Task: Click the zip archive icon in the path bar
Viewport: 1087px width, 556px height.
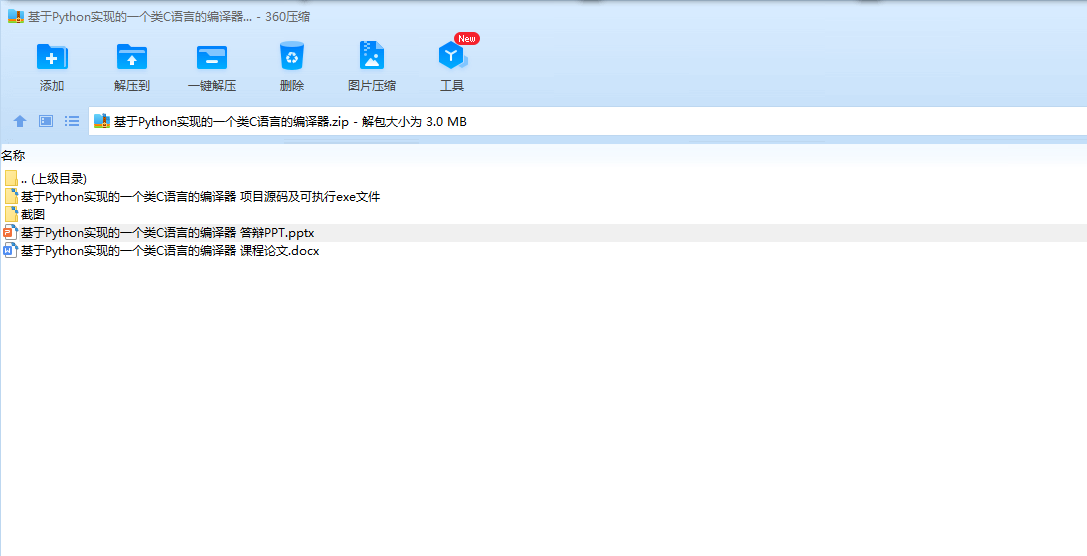Action: [102, 121]
